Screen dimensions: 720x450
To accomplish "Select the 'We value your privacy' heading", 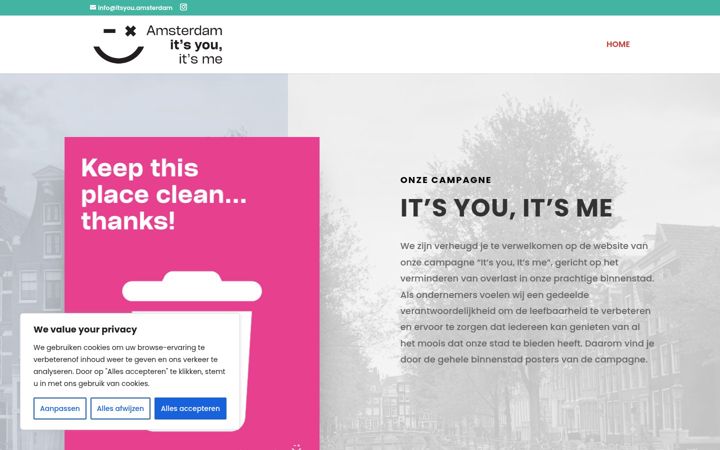I will click(85, 329).
